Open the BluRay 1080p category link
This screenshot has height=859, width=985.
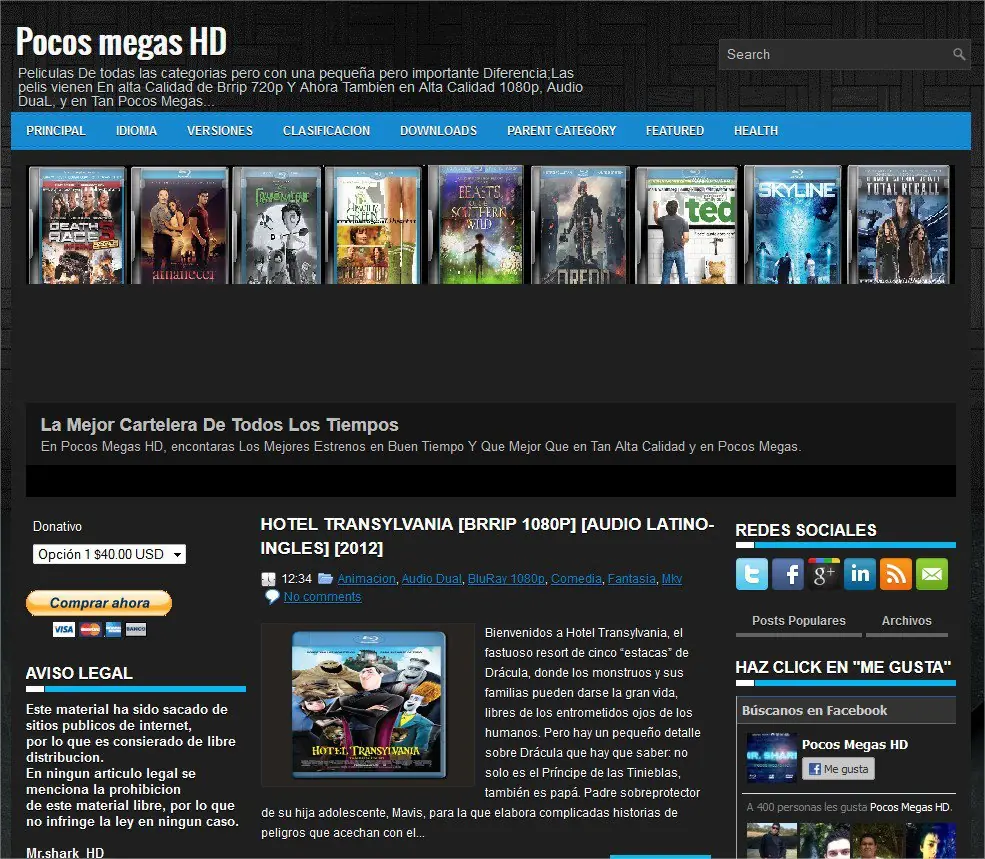pyautogui.click(x=506, y=579)
